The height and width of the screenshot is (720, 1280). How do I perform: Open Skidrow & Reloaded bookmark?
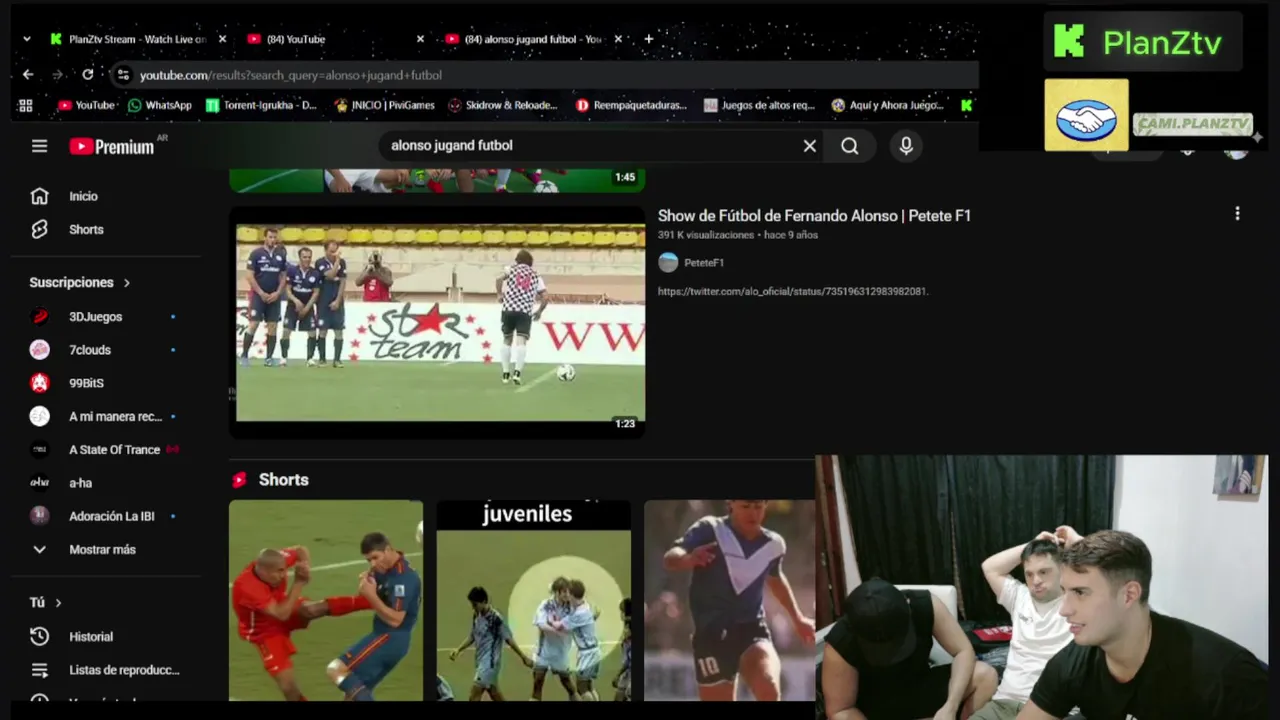(x=503, y=105)
